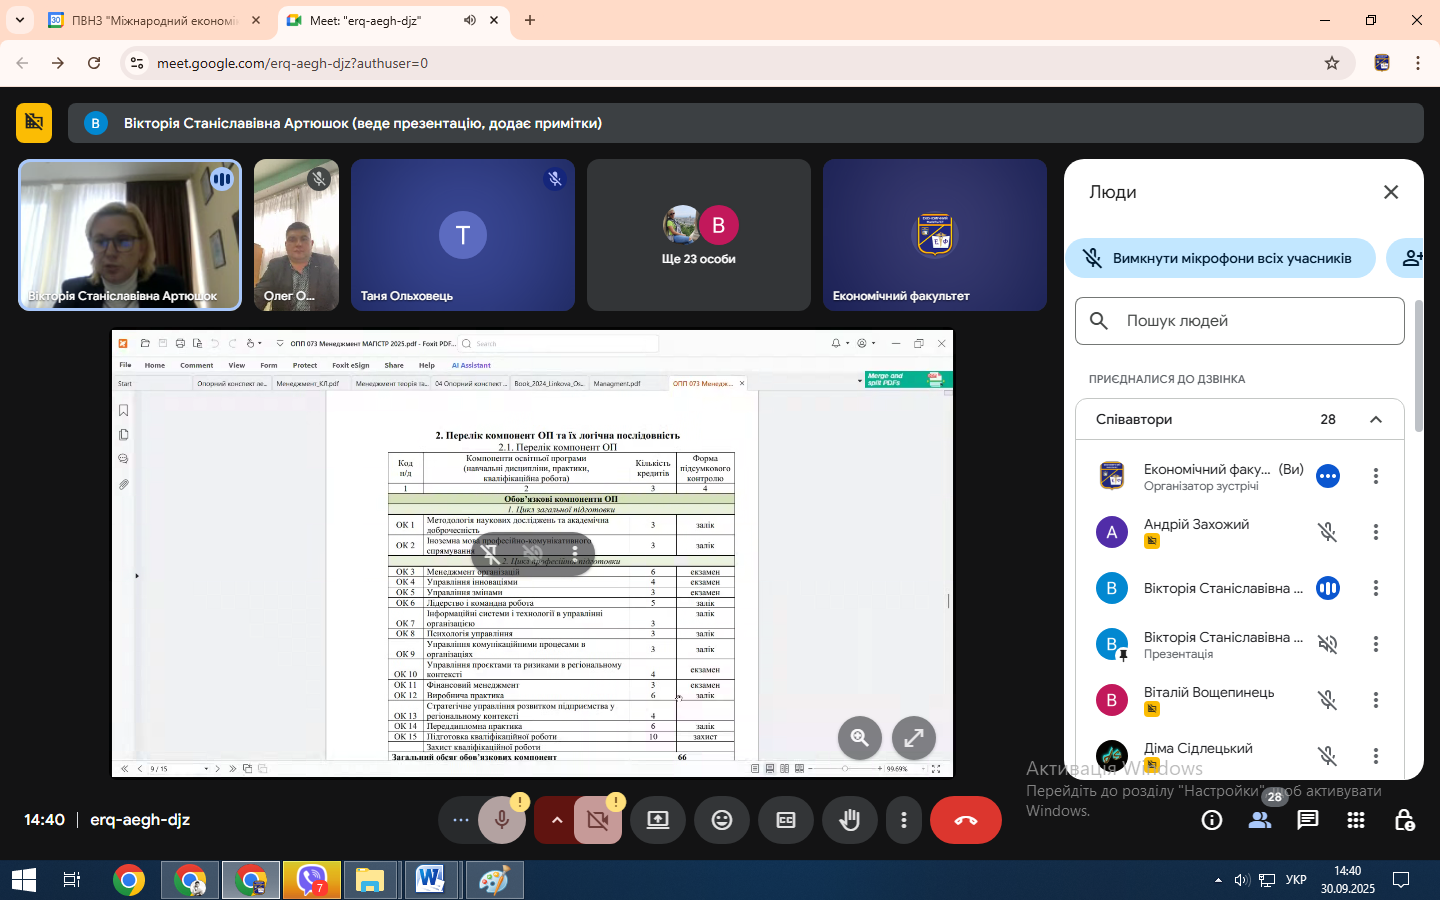Open the chat messages panel
The height and width of the screenshot is (900, 1440).
pyautogui.click(x=1307, y=820)
